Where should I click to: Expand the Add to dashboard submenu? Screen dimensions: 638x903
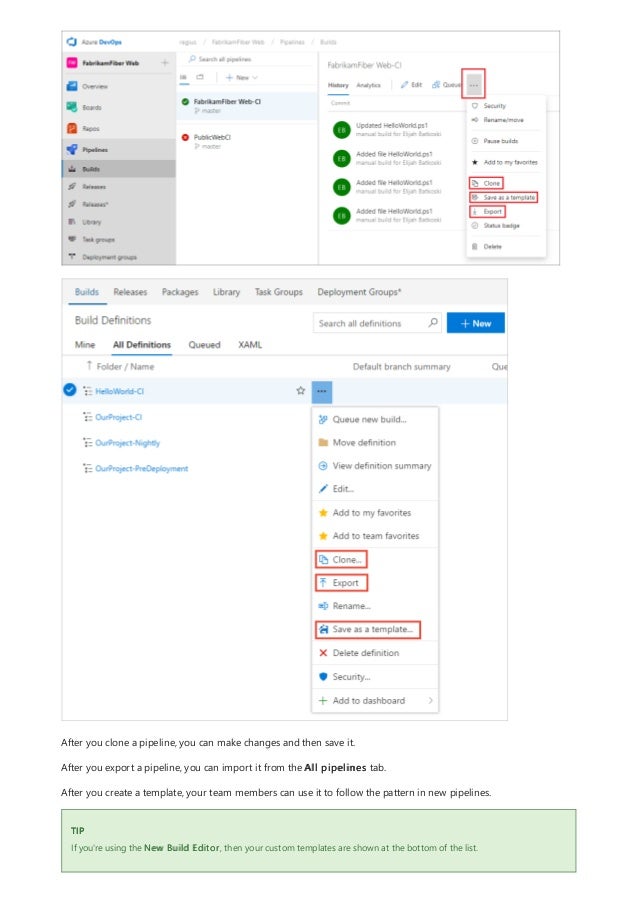tap(375, 700)
